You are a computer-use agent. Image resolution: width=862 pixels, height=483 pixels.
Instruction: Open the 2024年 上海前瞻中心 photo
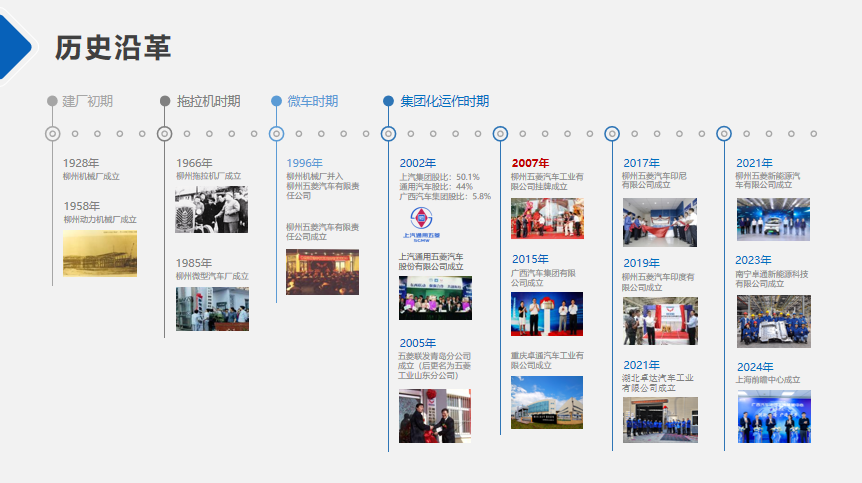coord(773,416)
